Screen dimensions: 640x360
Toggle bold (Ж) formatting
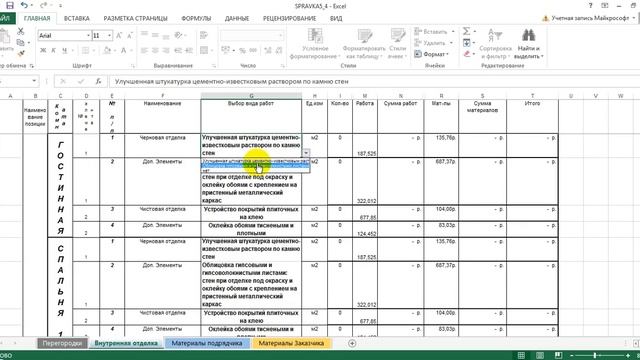[43, 51]
